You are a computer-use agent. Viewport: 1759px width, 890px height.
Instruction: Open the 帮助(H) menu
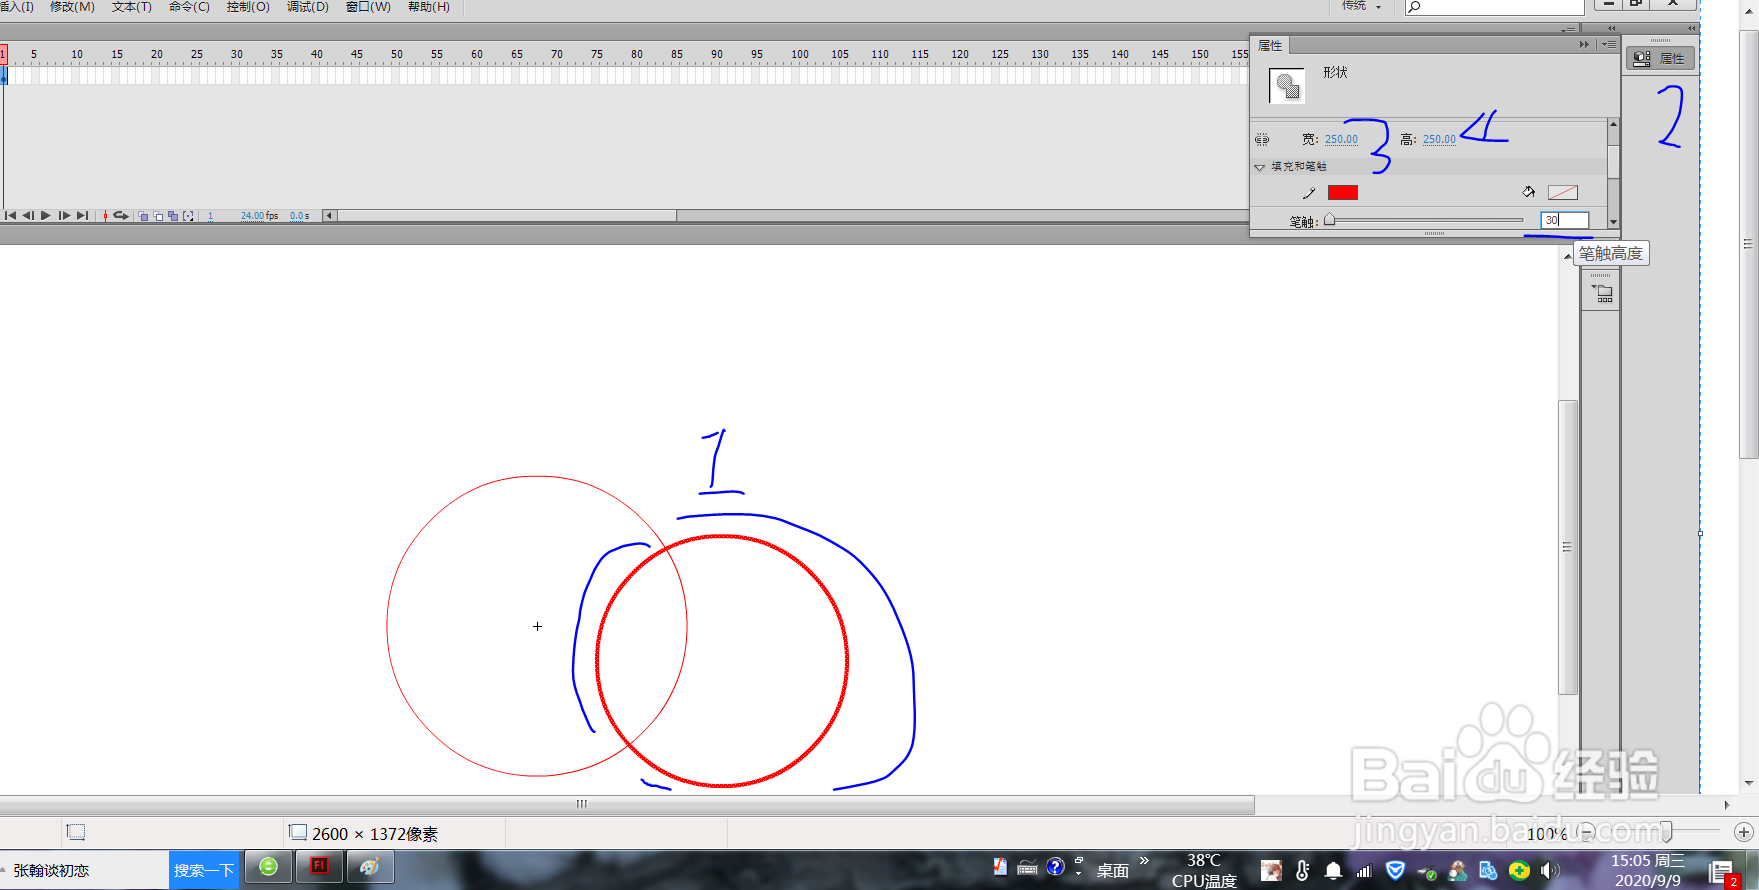click(428, 7)
